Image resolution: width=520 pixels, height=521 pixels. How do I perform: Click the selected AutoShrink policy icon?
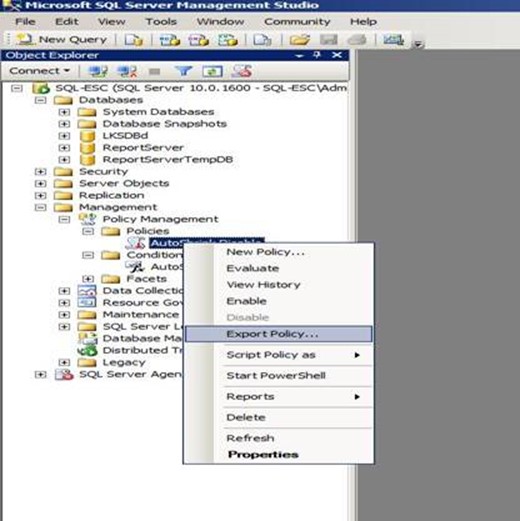(135, 243)
